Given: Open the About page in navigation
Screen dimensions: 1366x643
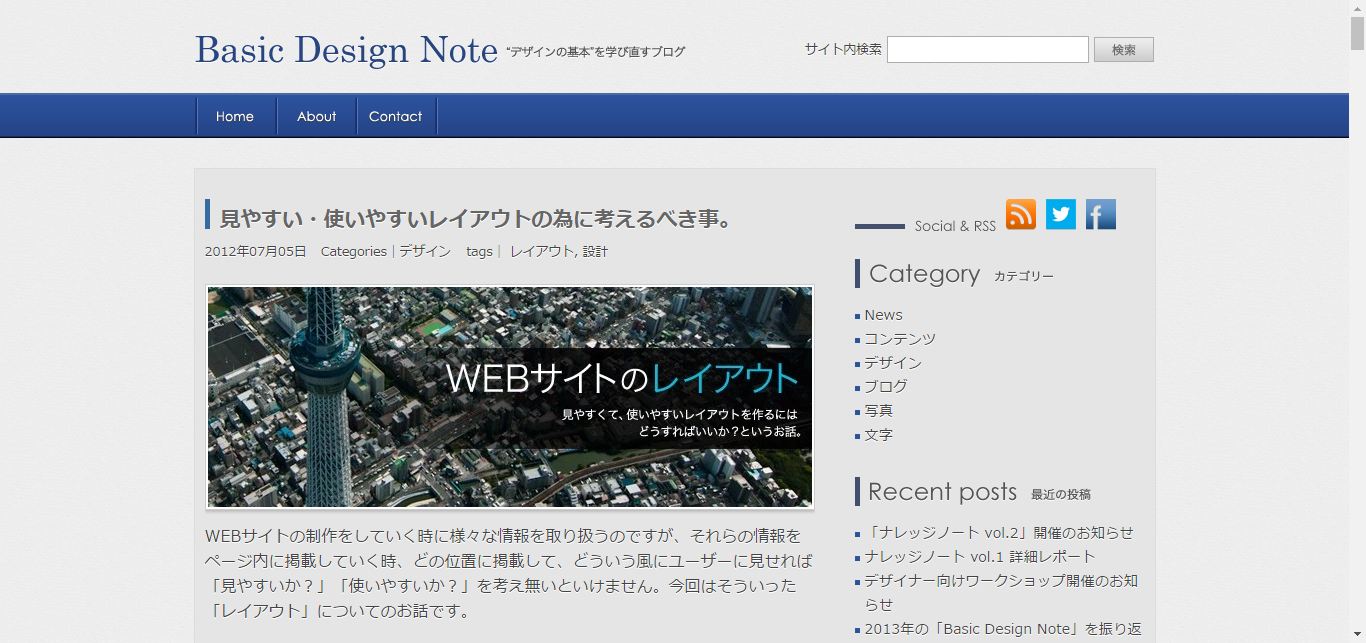Looking at the screenshot, I should (316, 116).
